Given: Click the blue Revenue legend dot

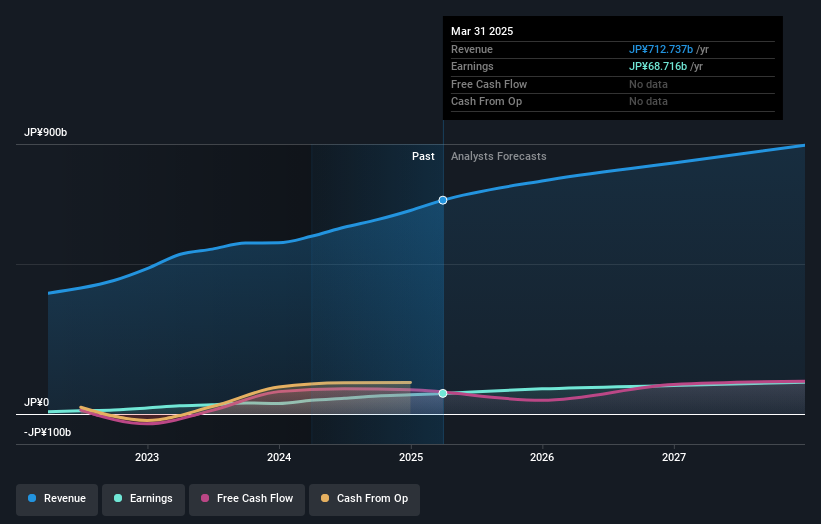Looking at the screenshot, I should [32, 498].
